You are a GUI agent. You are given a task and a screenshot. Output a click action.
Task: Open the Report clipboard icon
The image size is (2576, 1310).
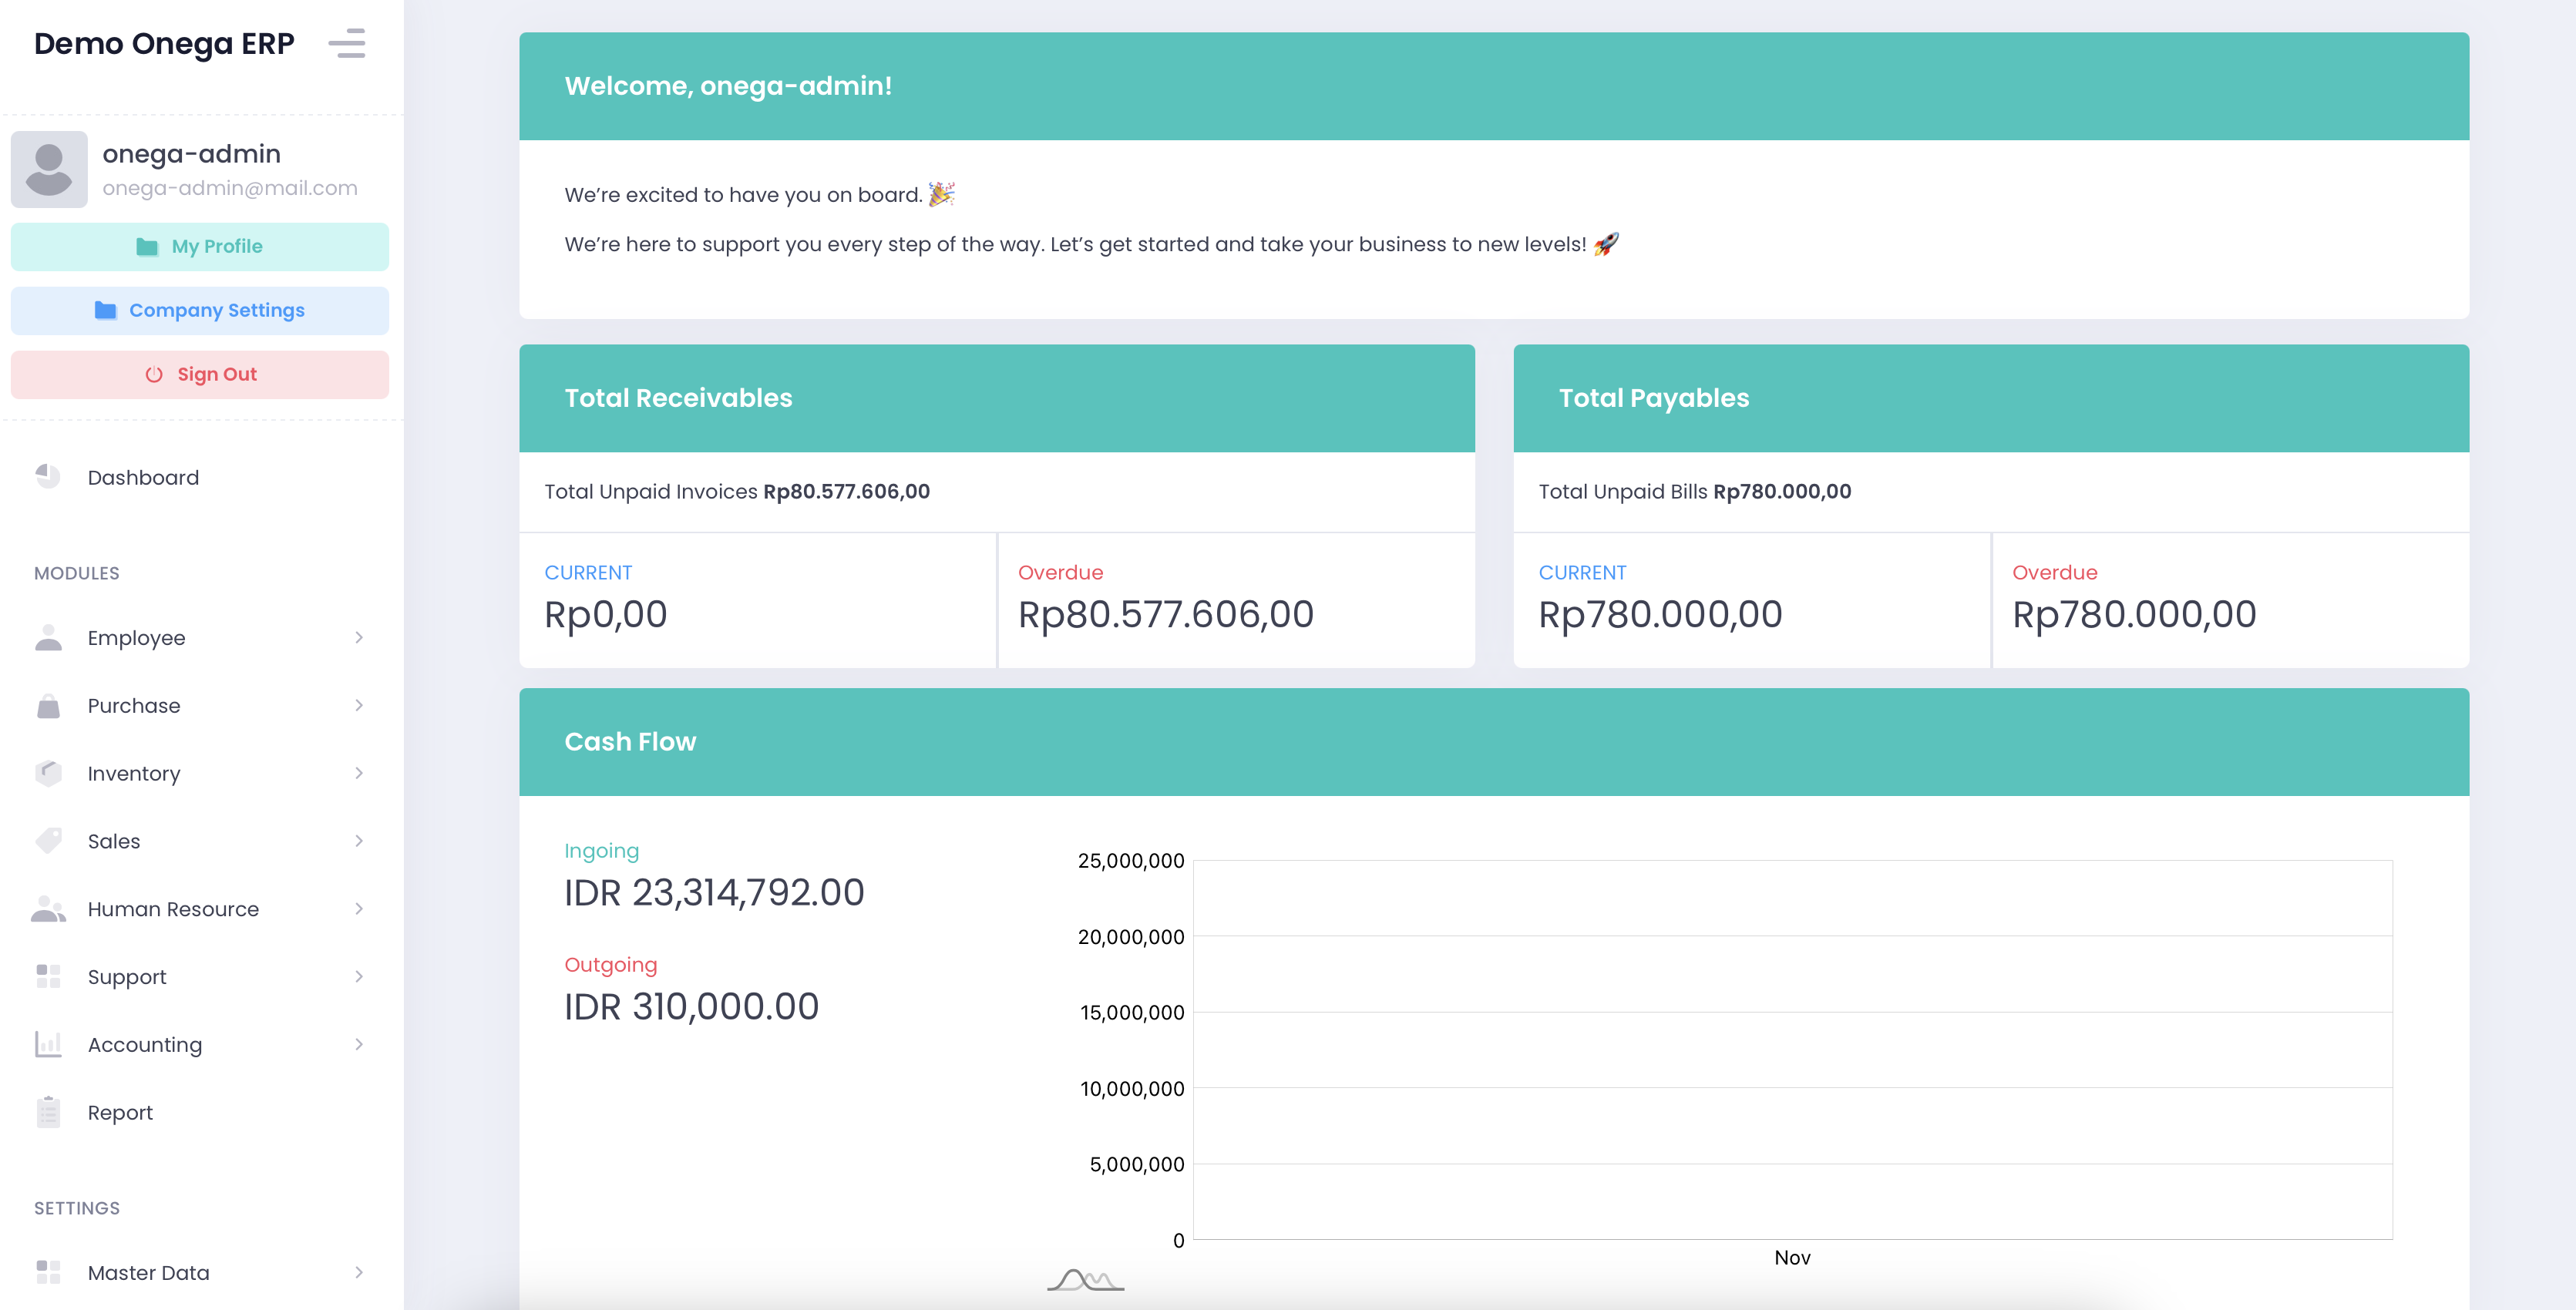click(x=49, y=1111)
